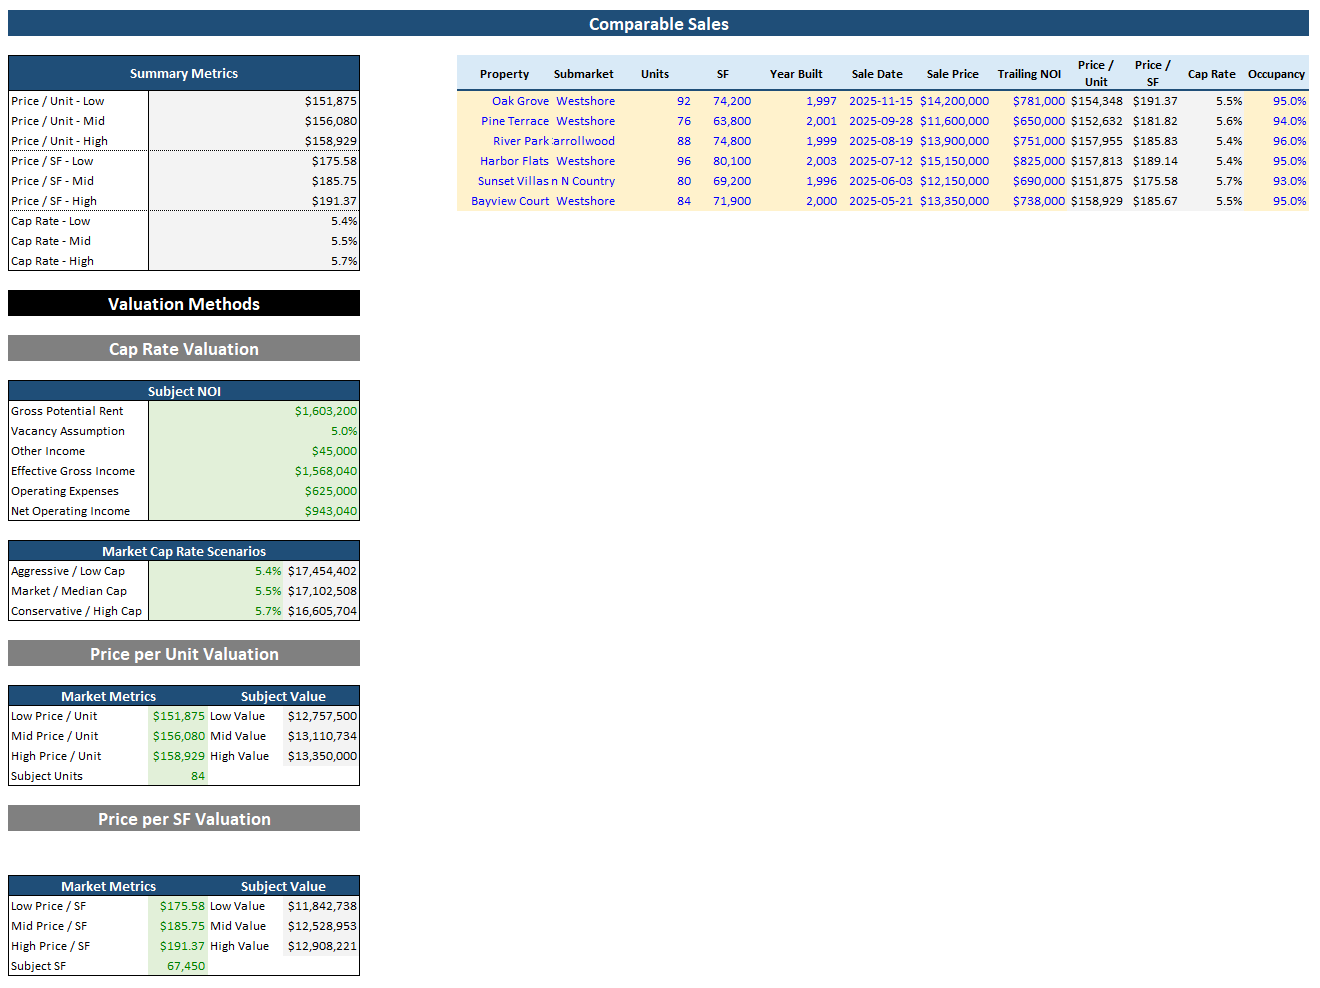The width and height of the screenshot is (1320, 988).
Task: Click the Subject SF cell showing 67,450
Action: (180, 965)
